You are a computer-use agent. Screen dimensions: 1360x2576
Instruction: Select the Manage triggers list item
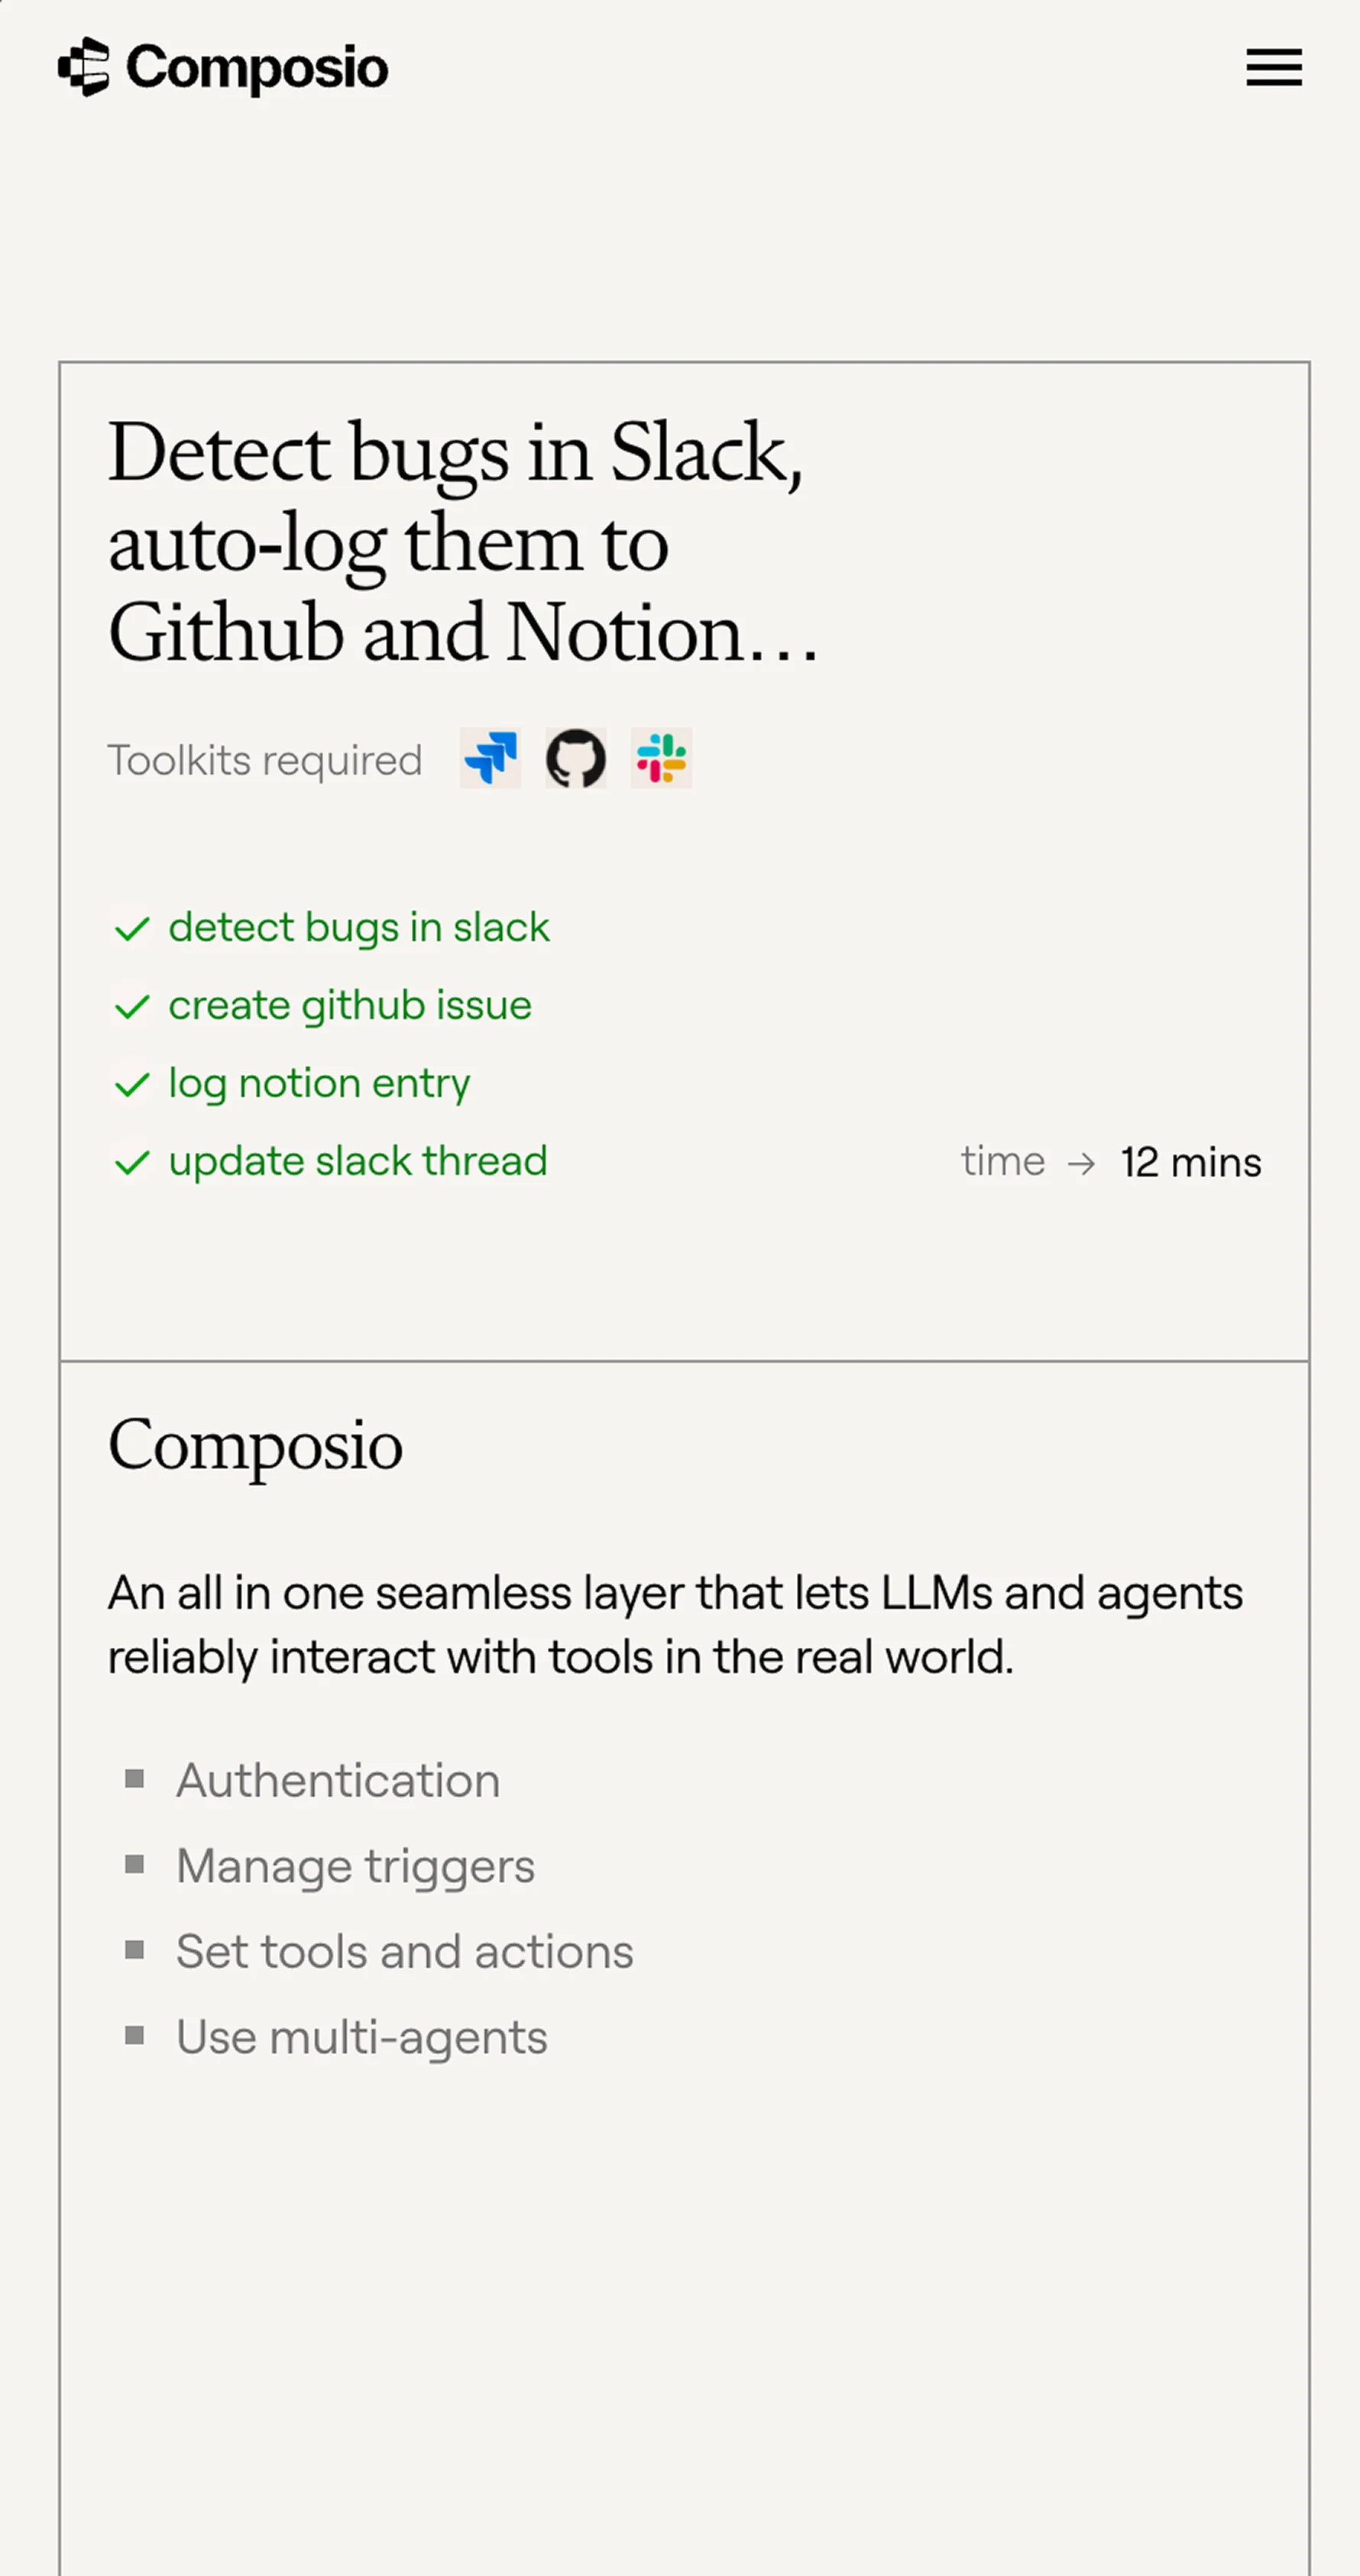point(355,1866)
